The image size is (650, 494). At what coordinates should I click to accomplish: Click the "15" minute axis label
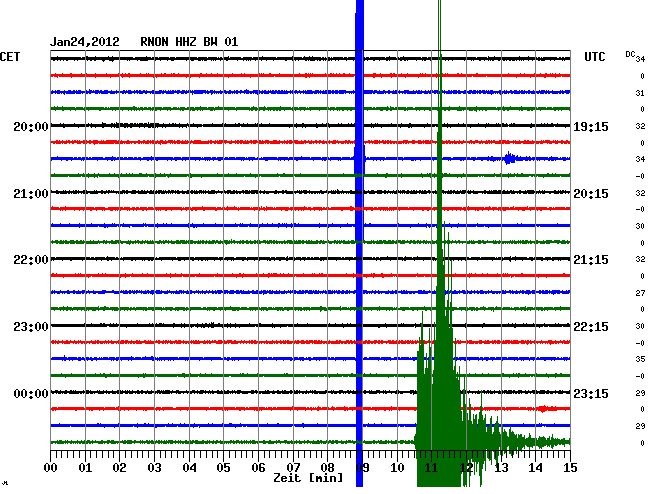click(570, 468)
